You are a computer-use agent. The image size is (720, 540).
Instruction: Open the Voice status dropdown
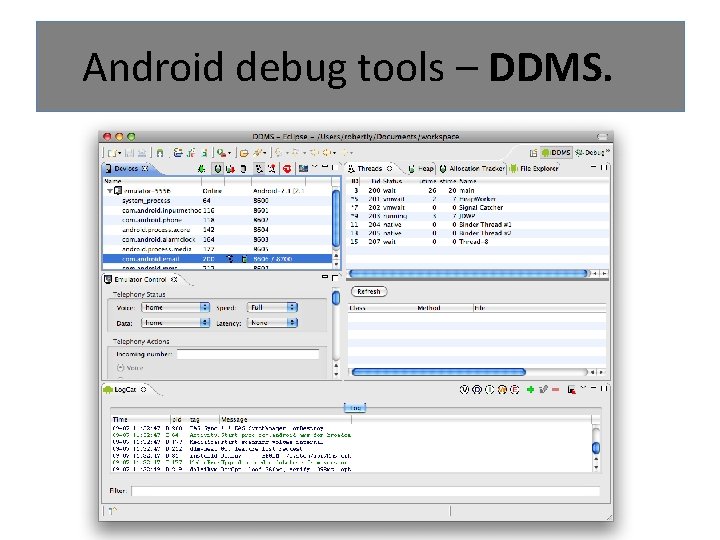coord(175,307)
